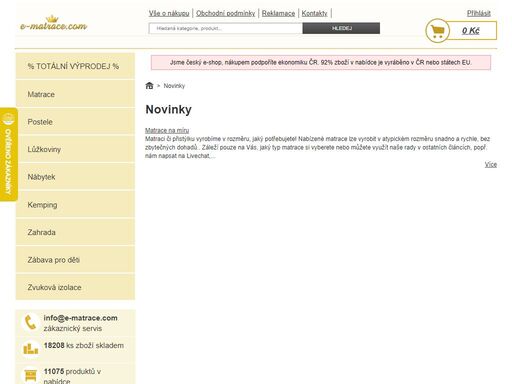This screenshot has height=384, width=512.
Task: Open 'Zahrada' category
Action: click(75, 232)
